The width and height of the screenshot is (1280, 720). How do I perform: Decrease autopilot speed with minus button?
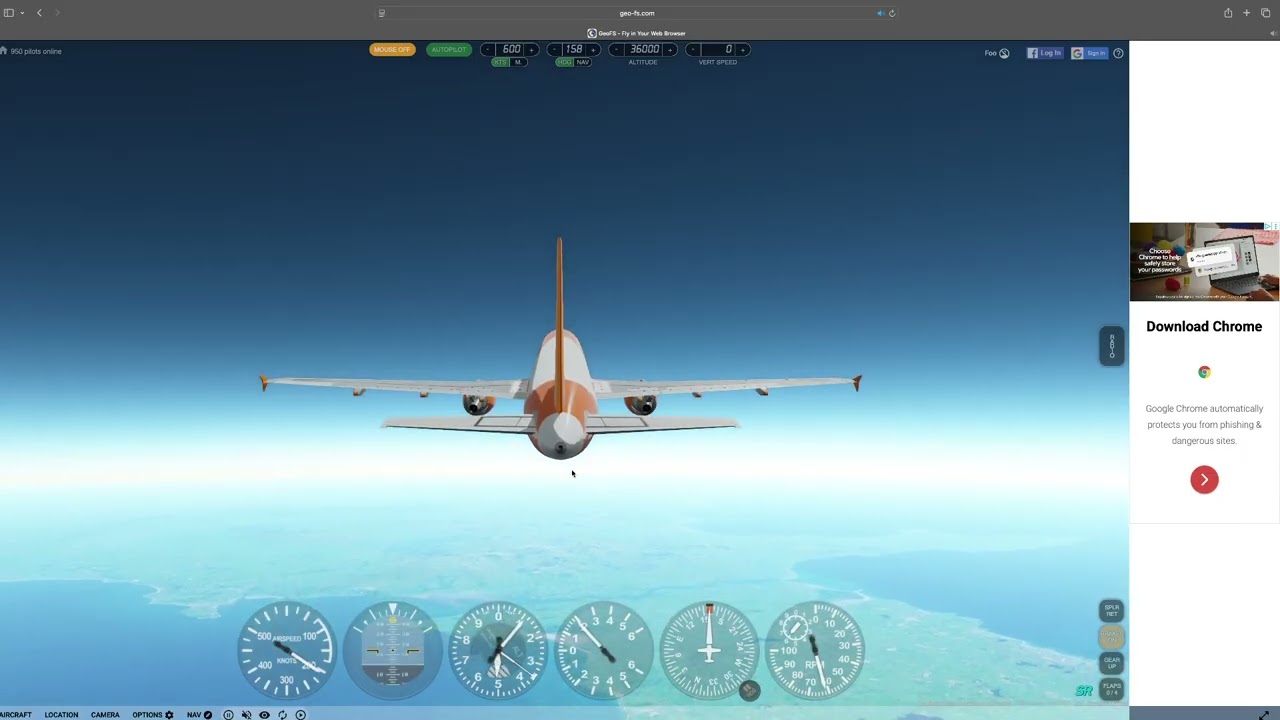coord(487,49)
